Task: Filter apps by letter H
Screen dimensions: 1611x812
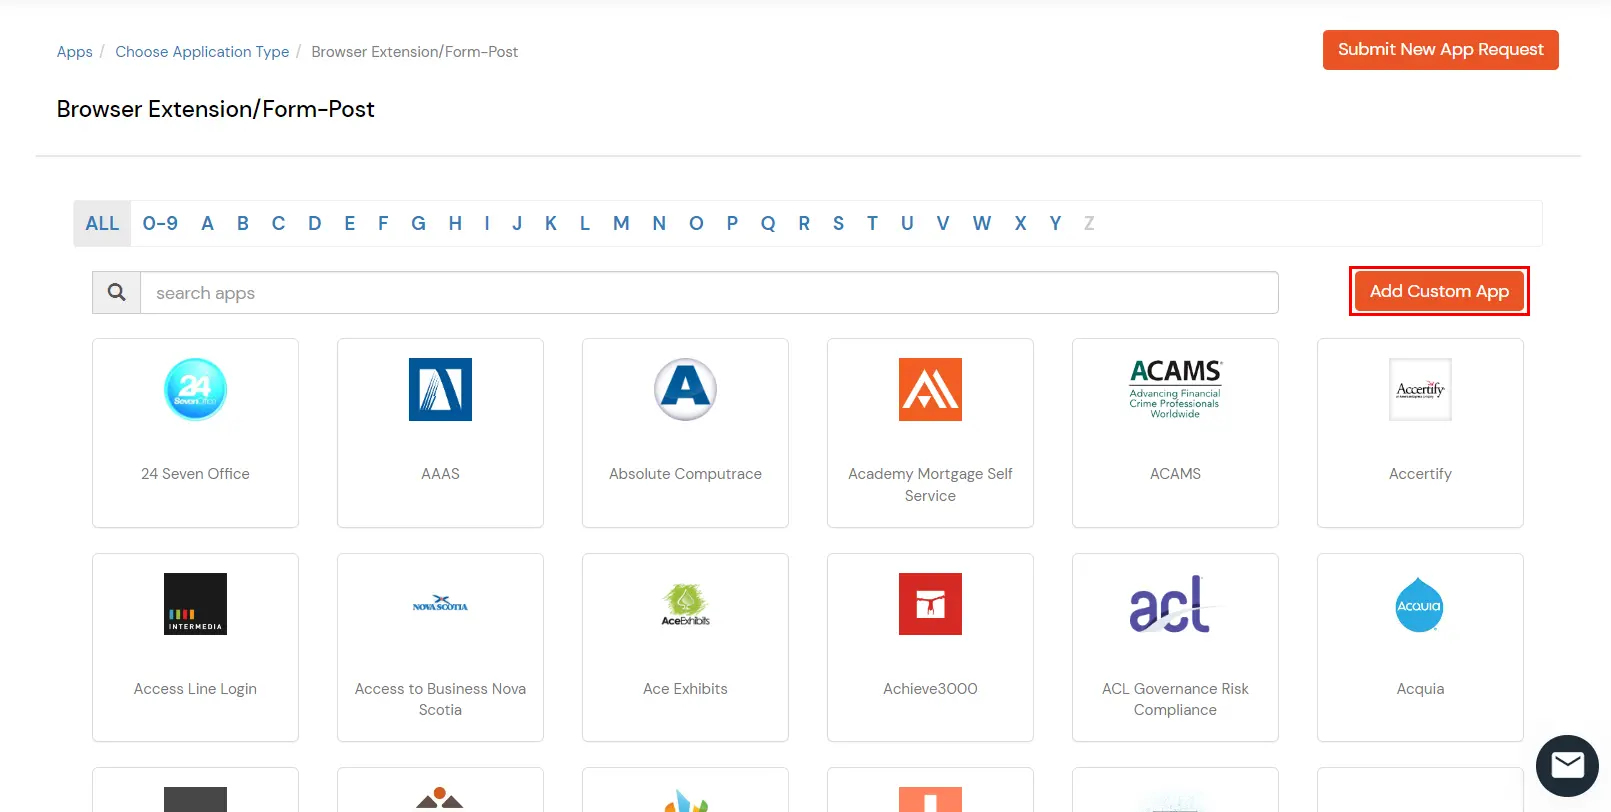Action: [455, 223]
